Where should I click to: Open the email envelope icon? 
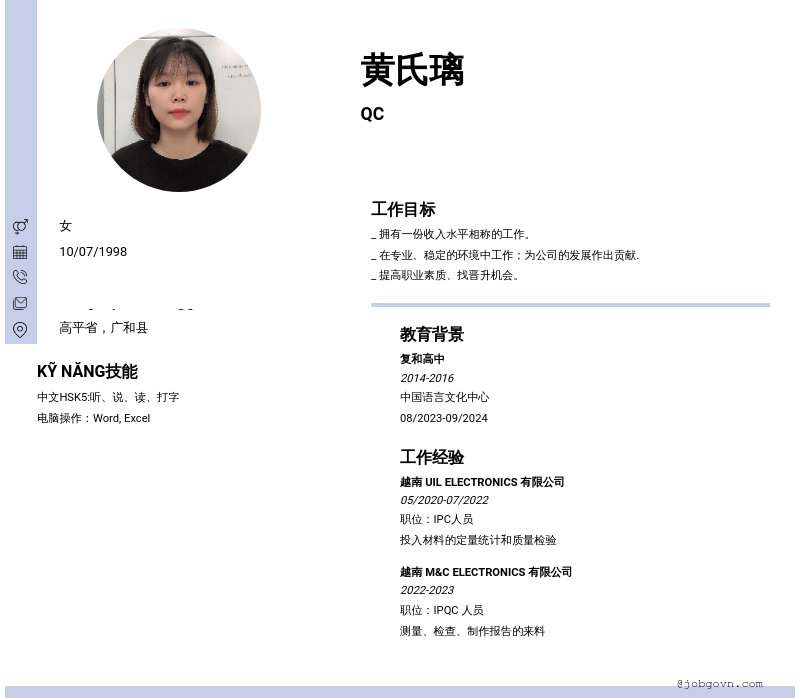click(20, 303)
